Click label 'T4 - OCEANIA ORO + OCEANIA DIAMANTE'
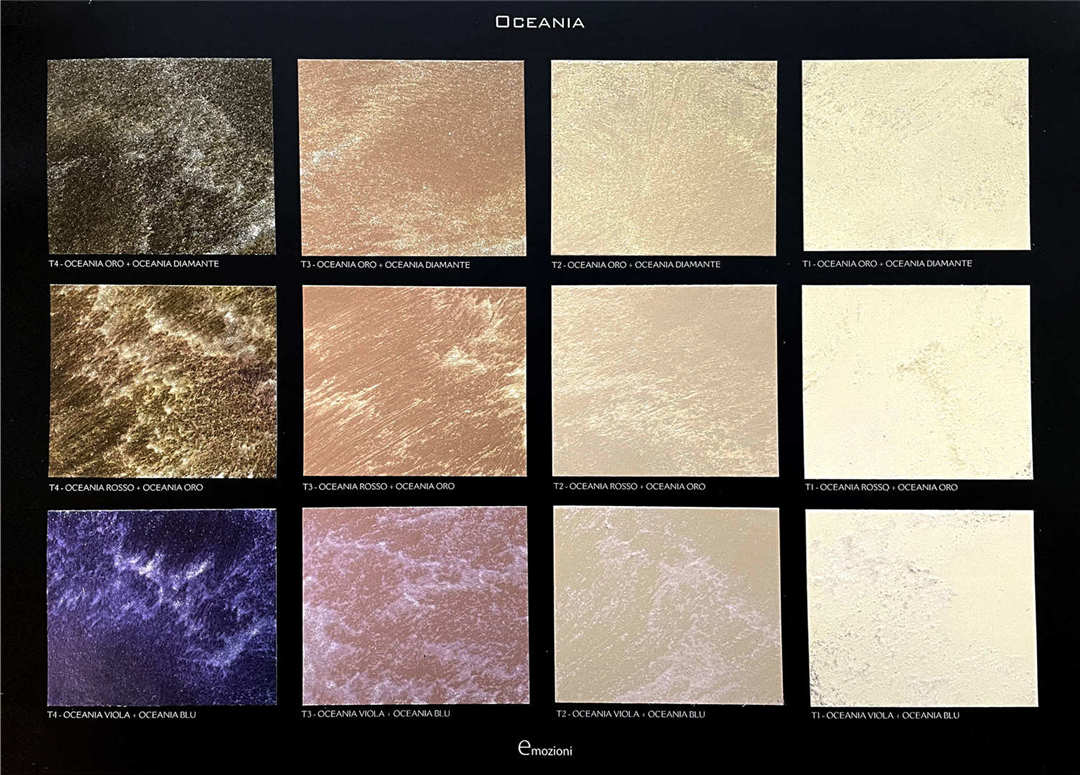1080x775 pixels. [134, 264]
